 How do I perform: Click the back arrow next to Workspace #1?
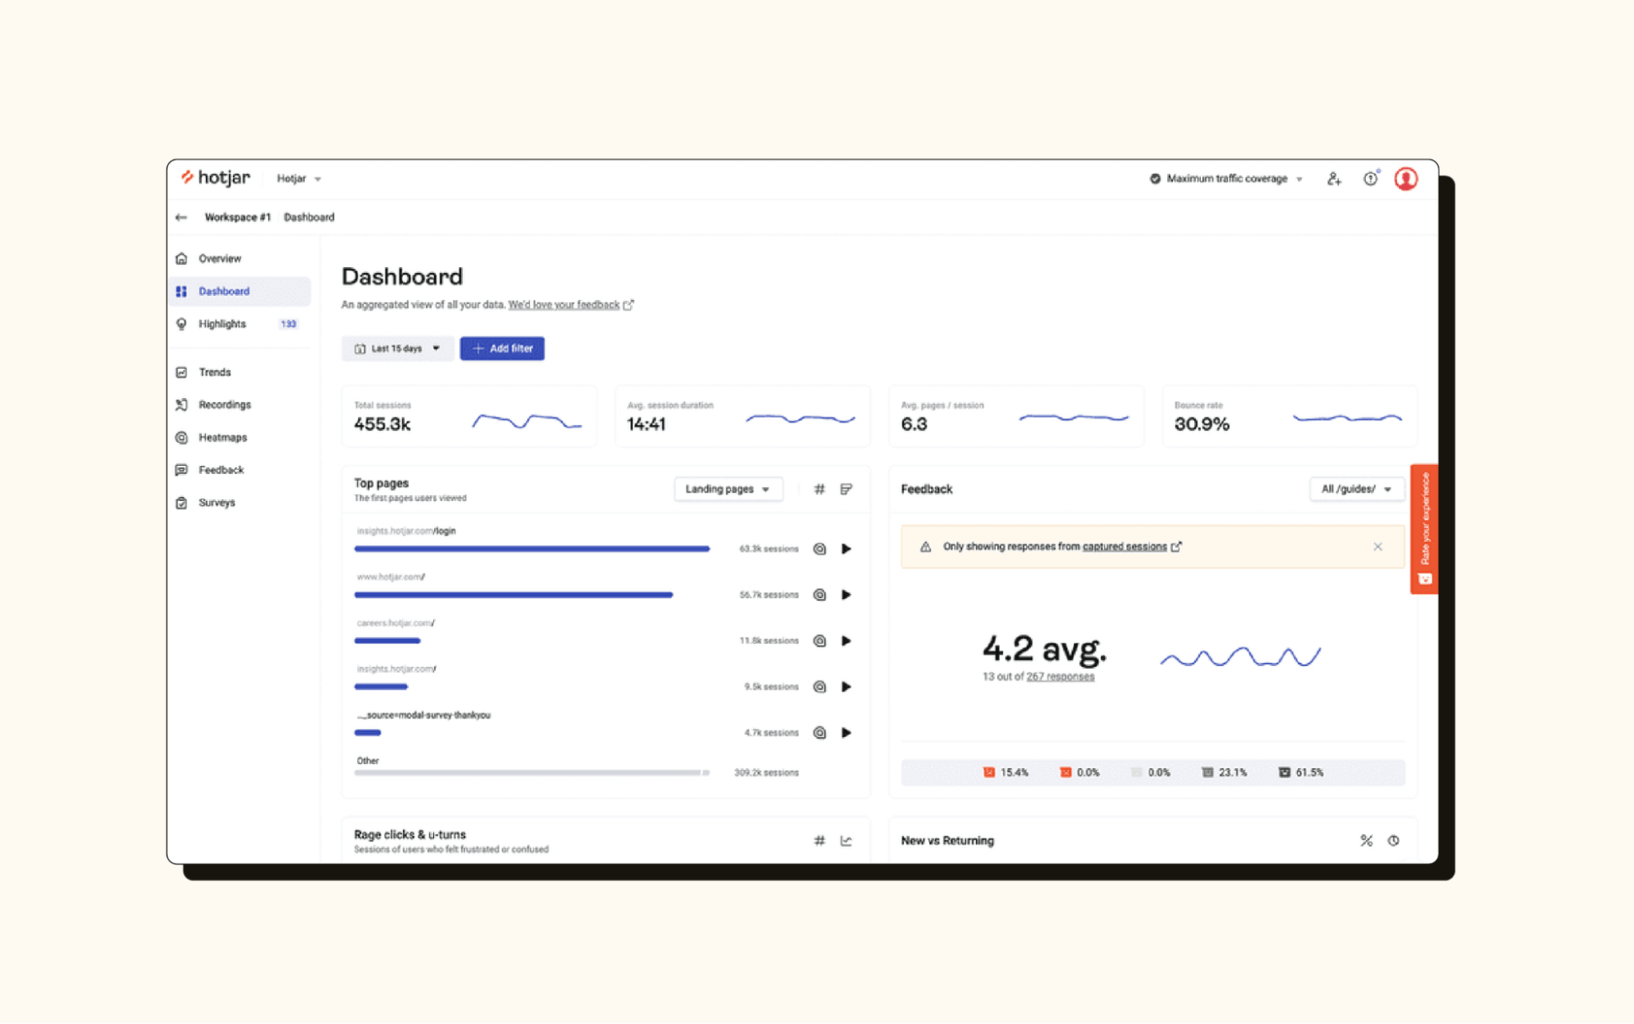pyautogui.click(x=181, y=217)
